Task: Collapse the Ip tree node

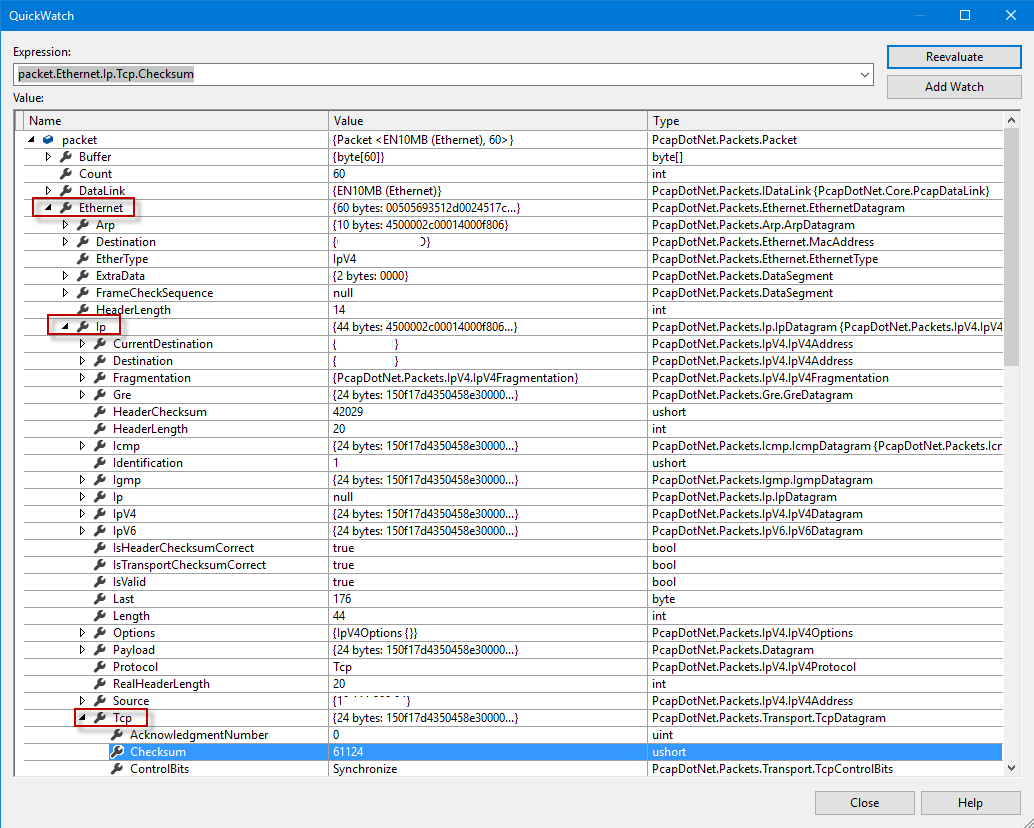Action: [x=64, y=326]
